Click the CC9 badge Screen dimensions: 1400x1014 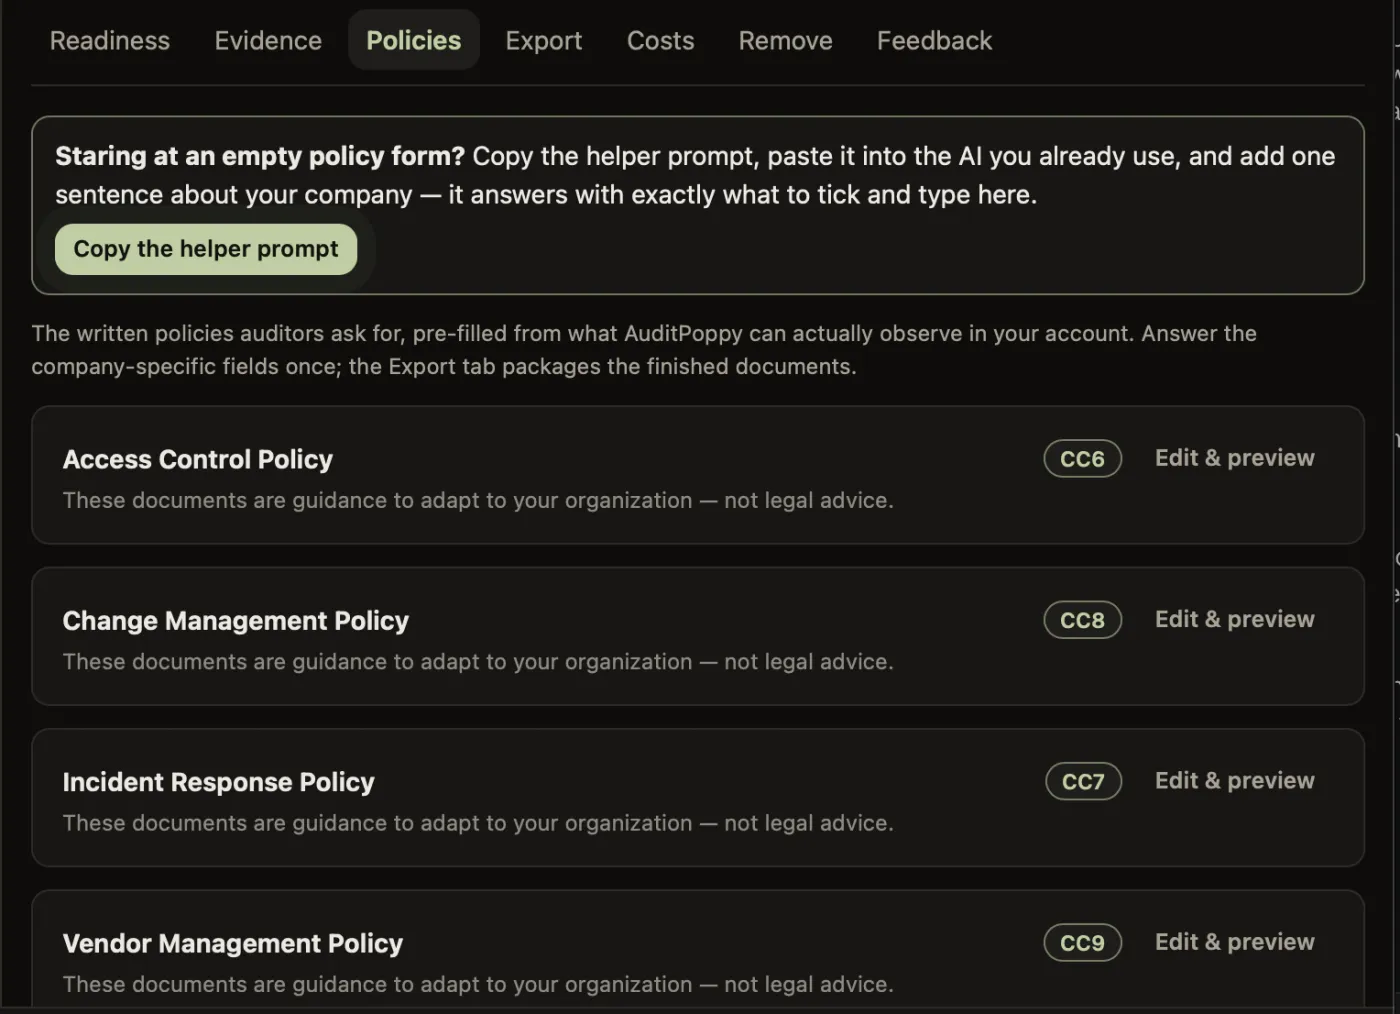1082,943
